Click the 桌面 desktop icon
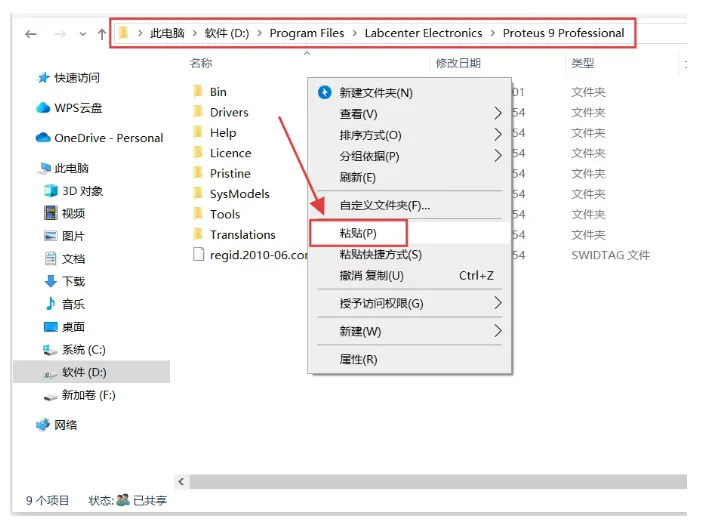This screenshot has height=527, width=706. tap(51, 327)
